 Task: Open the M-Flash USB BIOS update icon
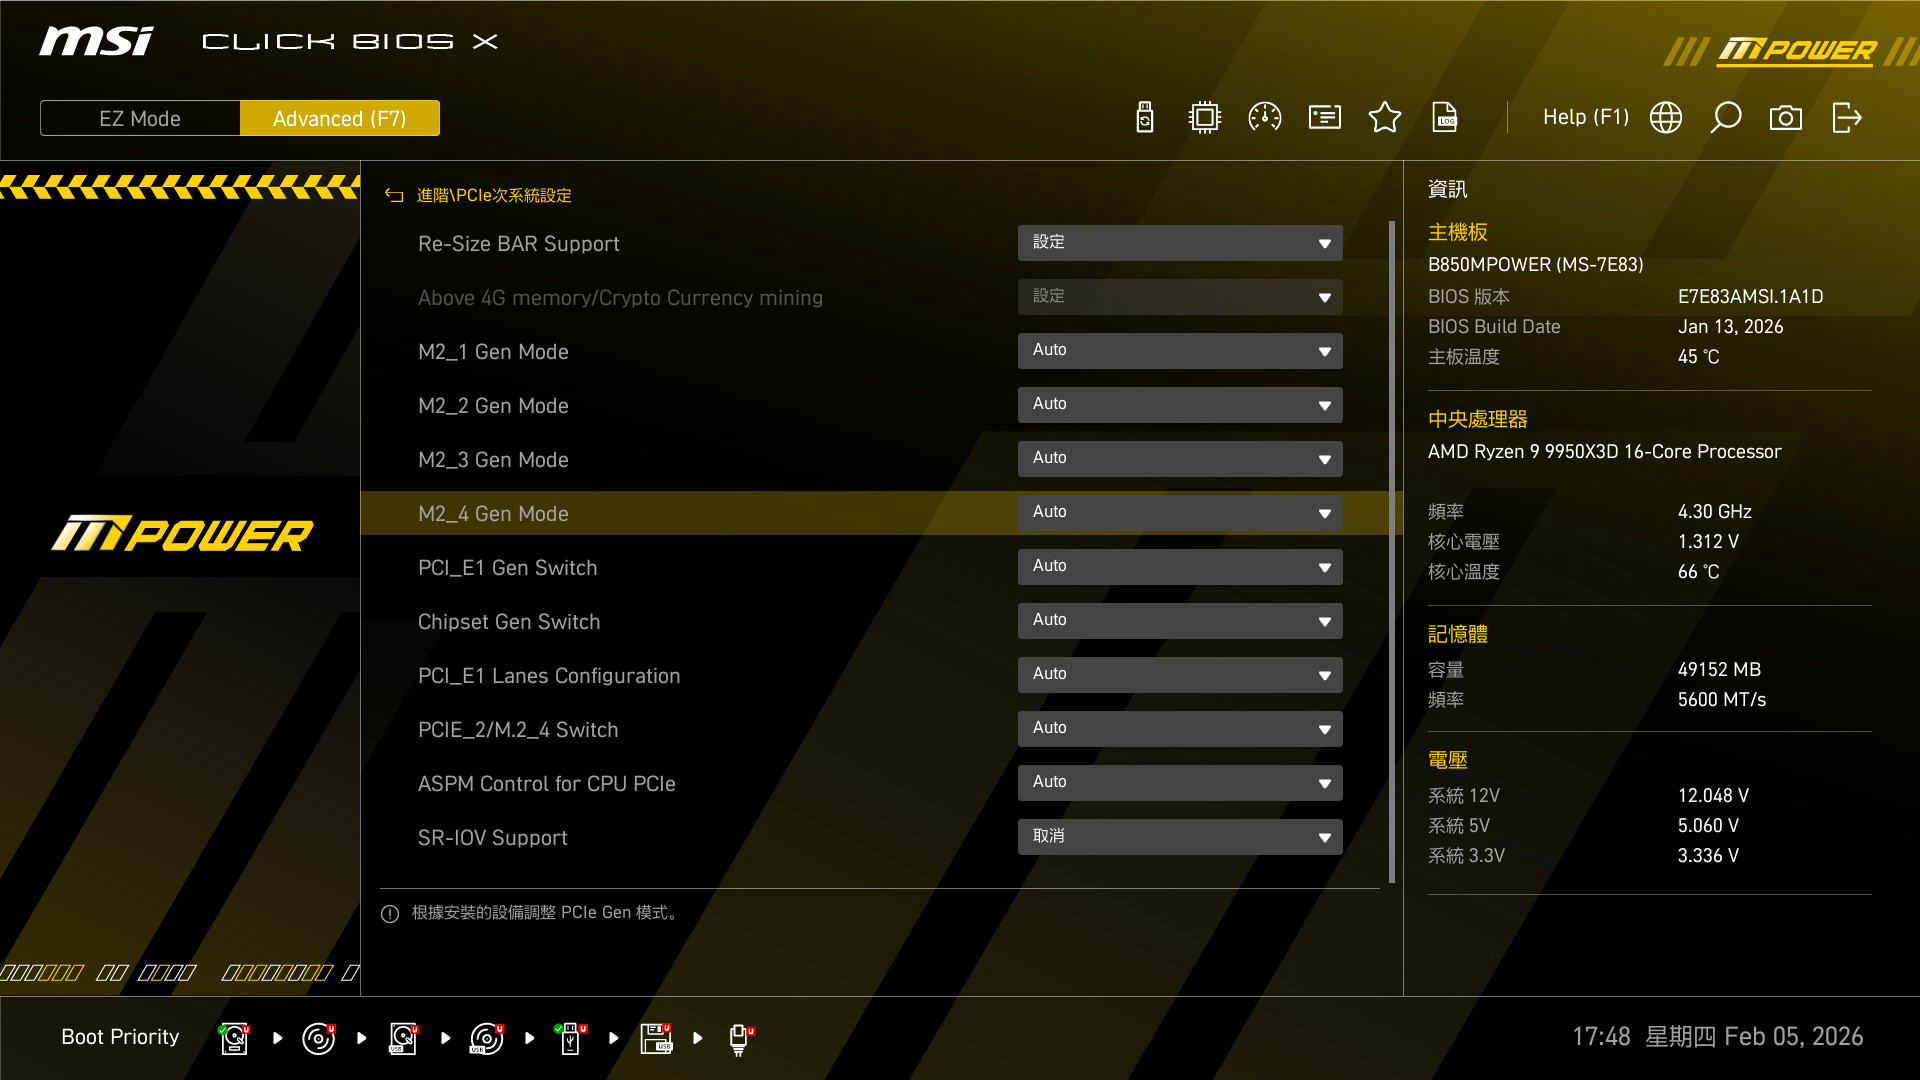[1145, 118]
